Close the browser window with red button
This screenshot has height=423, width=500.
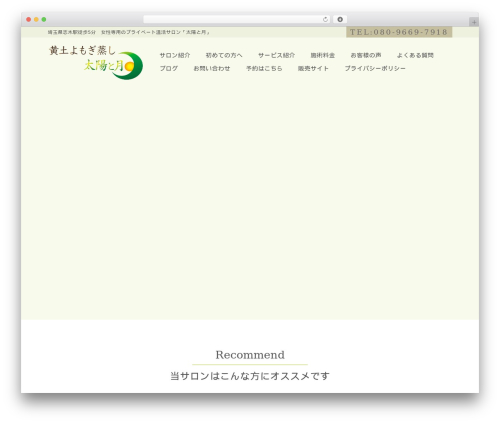point(29,19)
